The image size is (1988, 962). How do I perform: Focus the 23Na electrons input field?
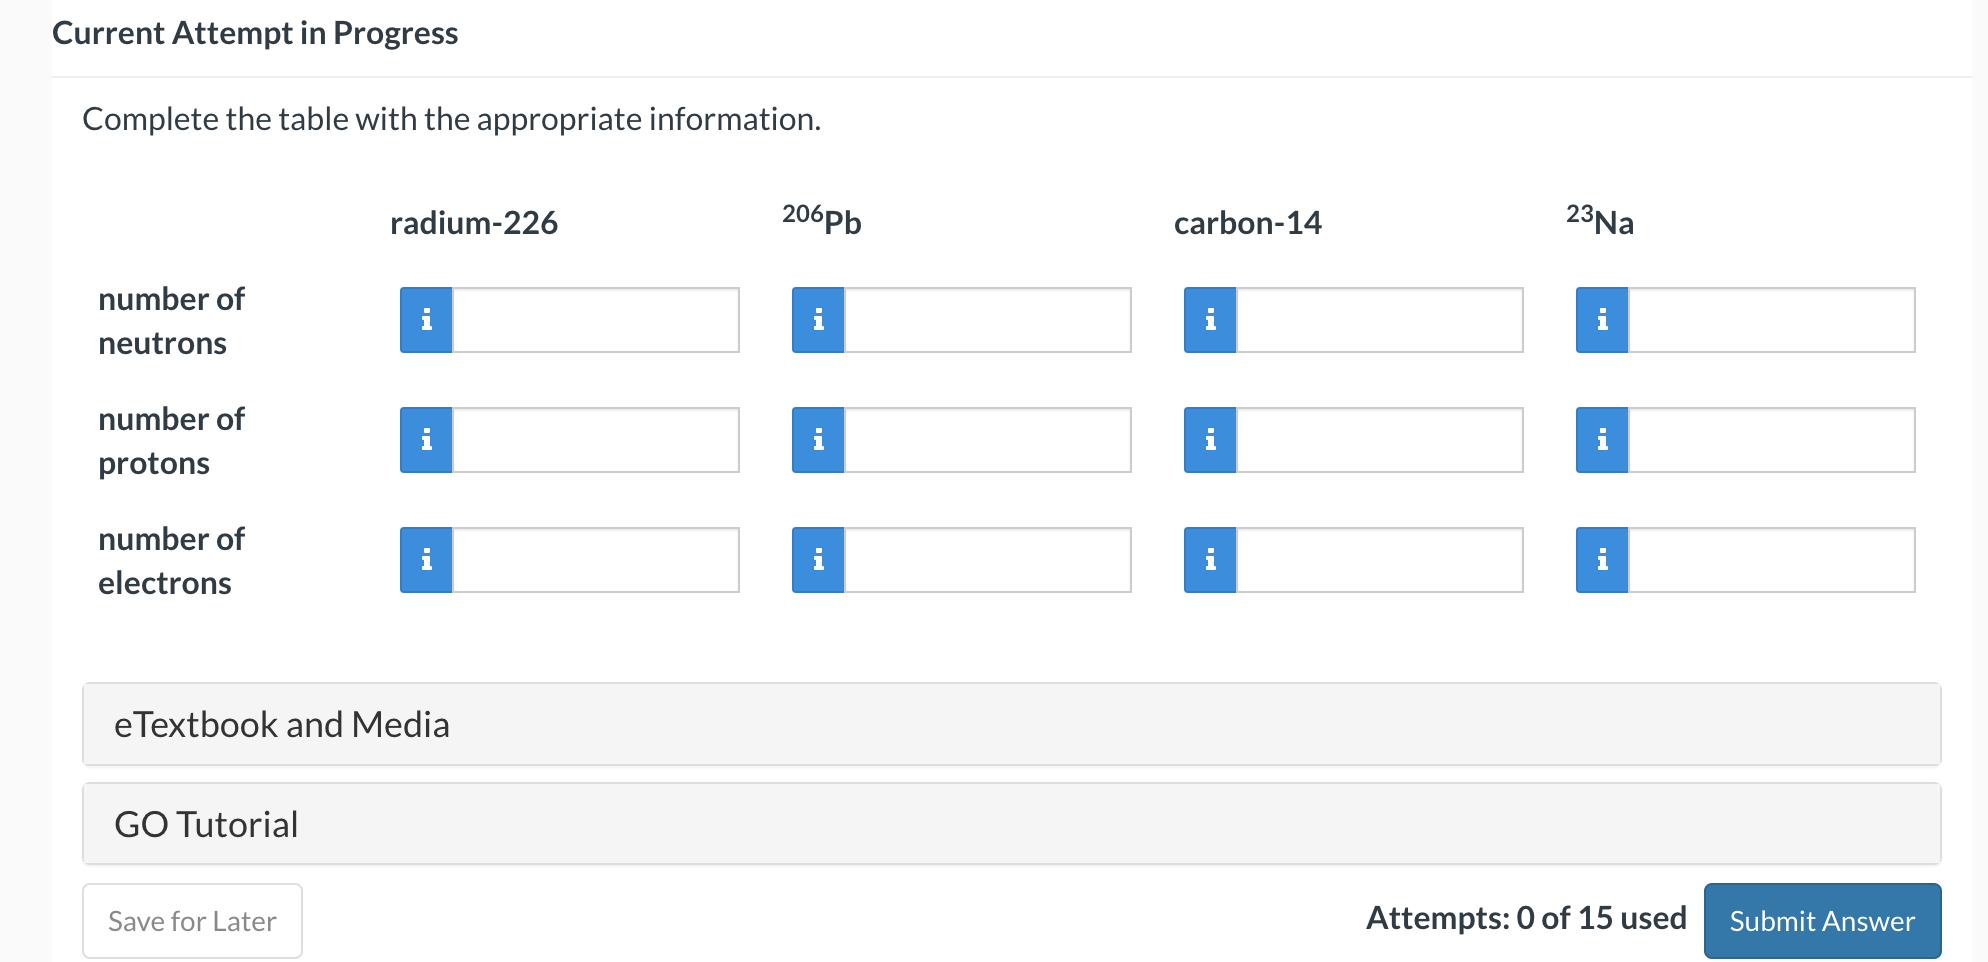click(x=1771, y=560)
